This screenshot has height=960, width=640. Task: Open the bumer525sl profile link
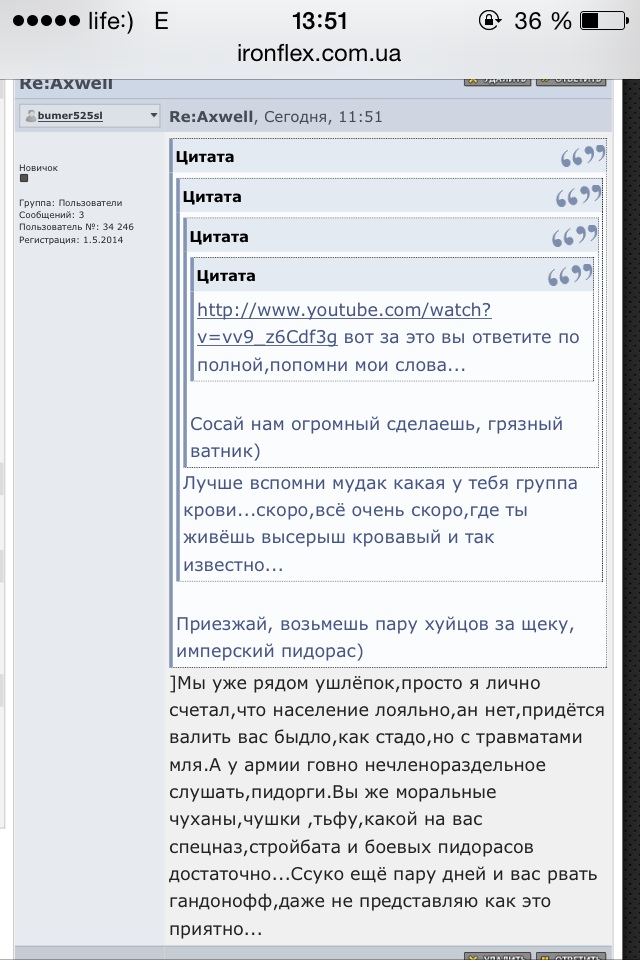[x=70, y=116]
